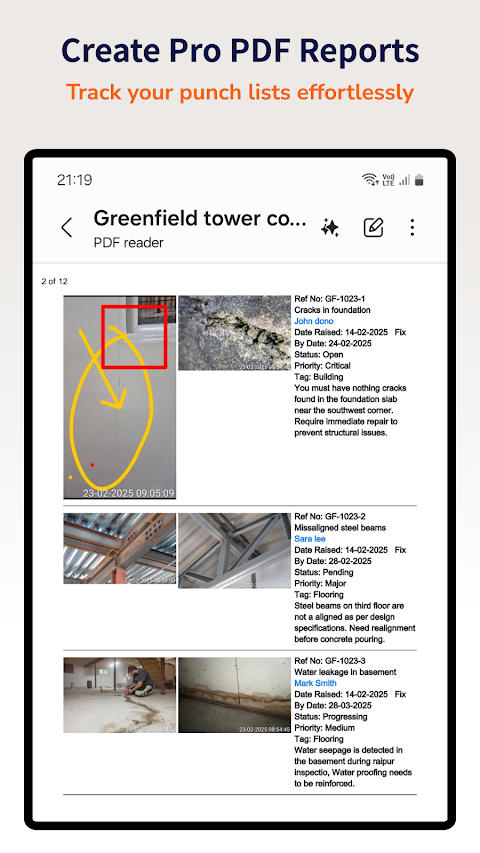Open Sara lee assignee link

(x=310, y=539)
